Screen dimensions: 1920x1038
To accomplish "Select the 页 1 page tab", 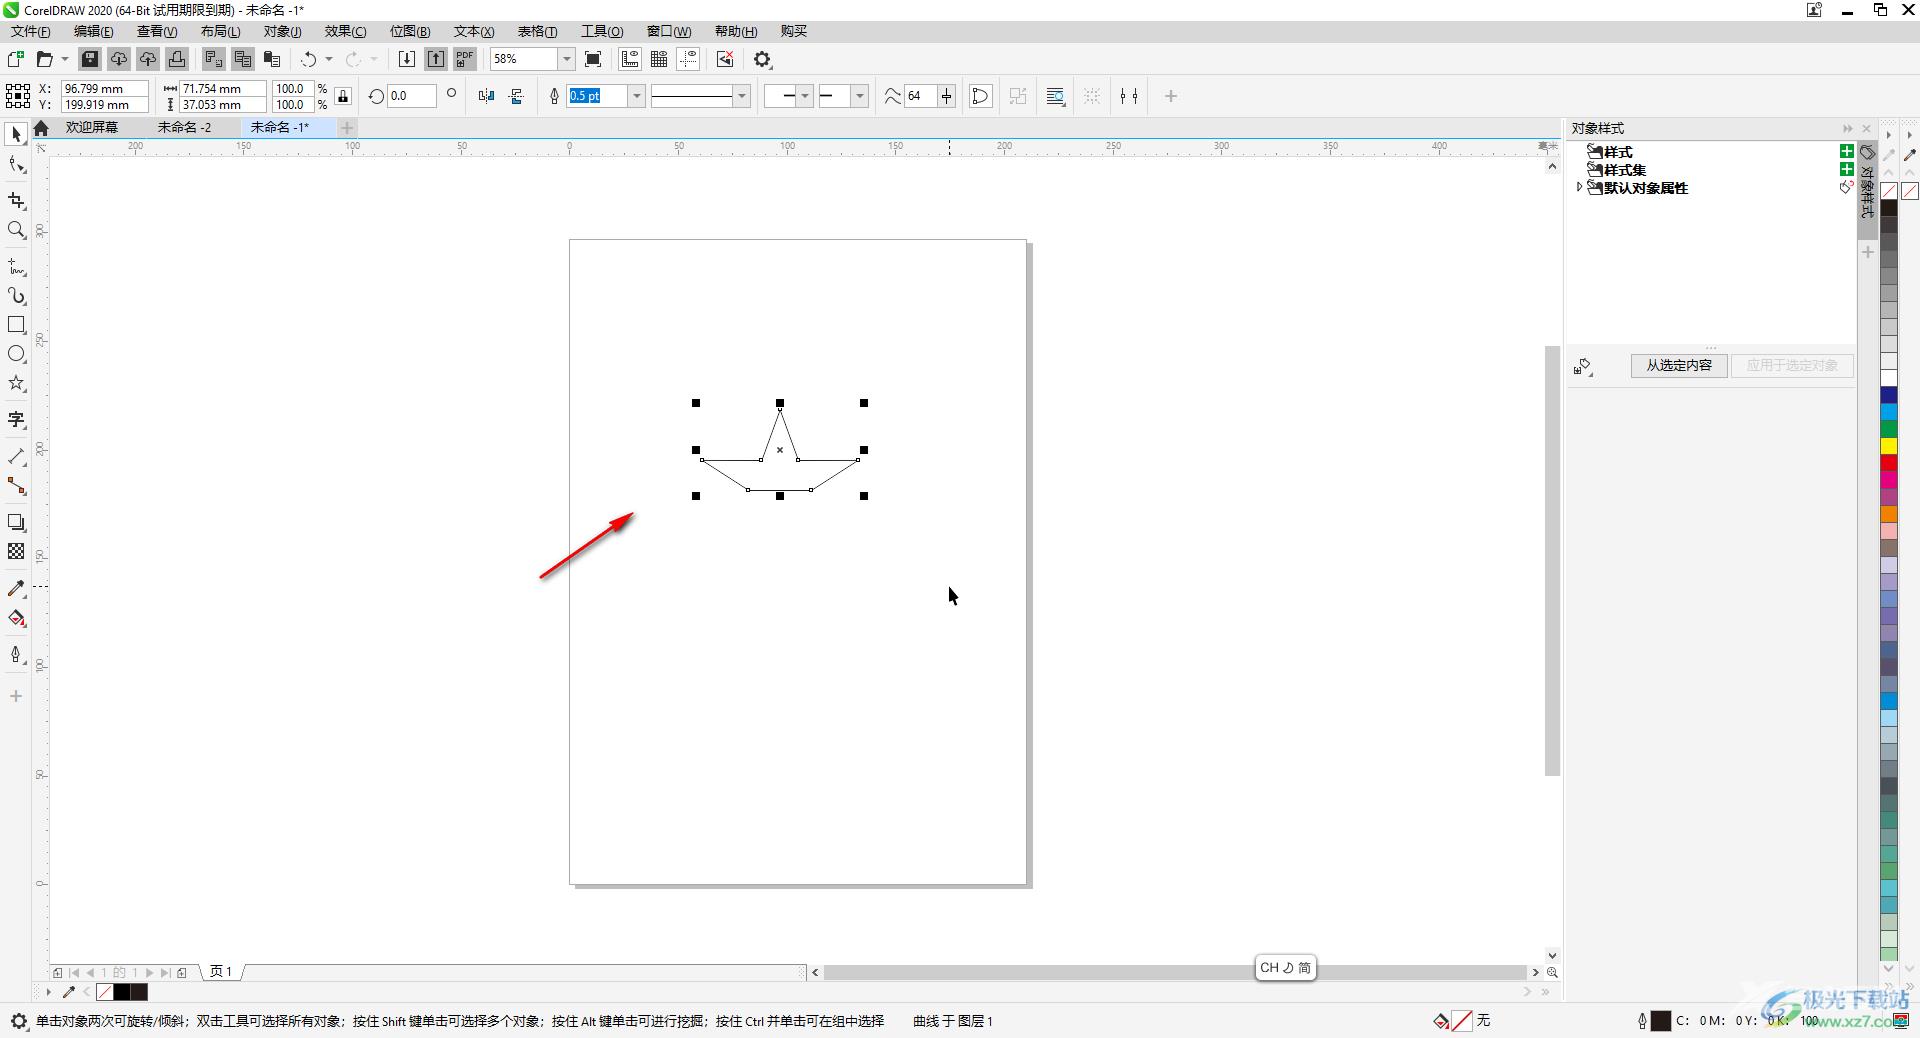I will pyautogui.click(x=221, y=971).
